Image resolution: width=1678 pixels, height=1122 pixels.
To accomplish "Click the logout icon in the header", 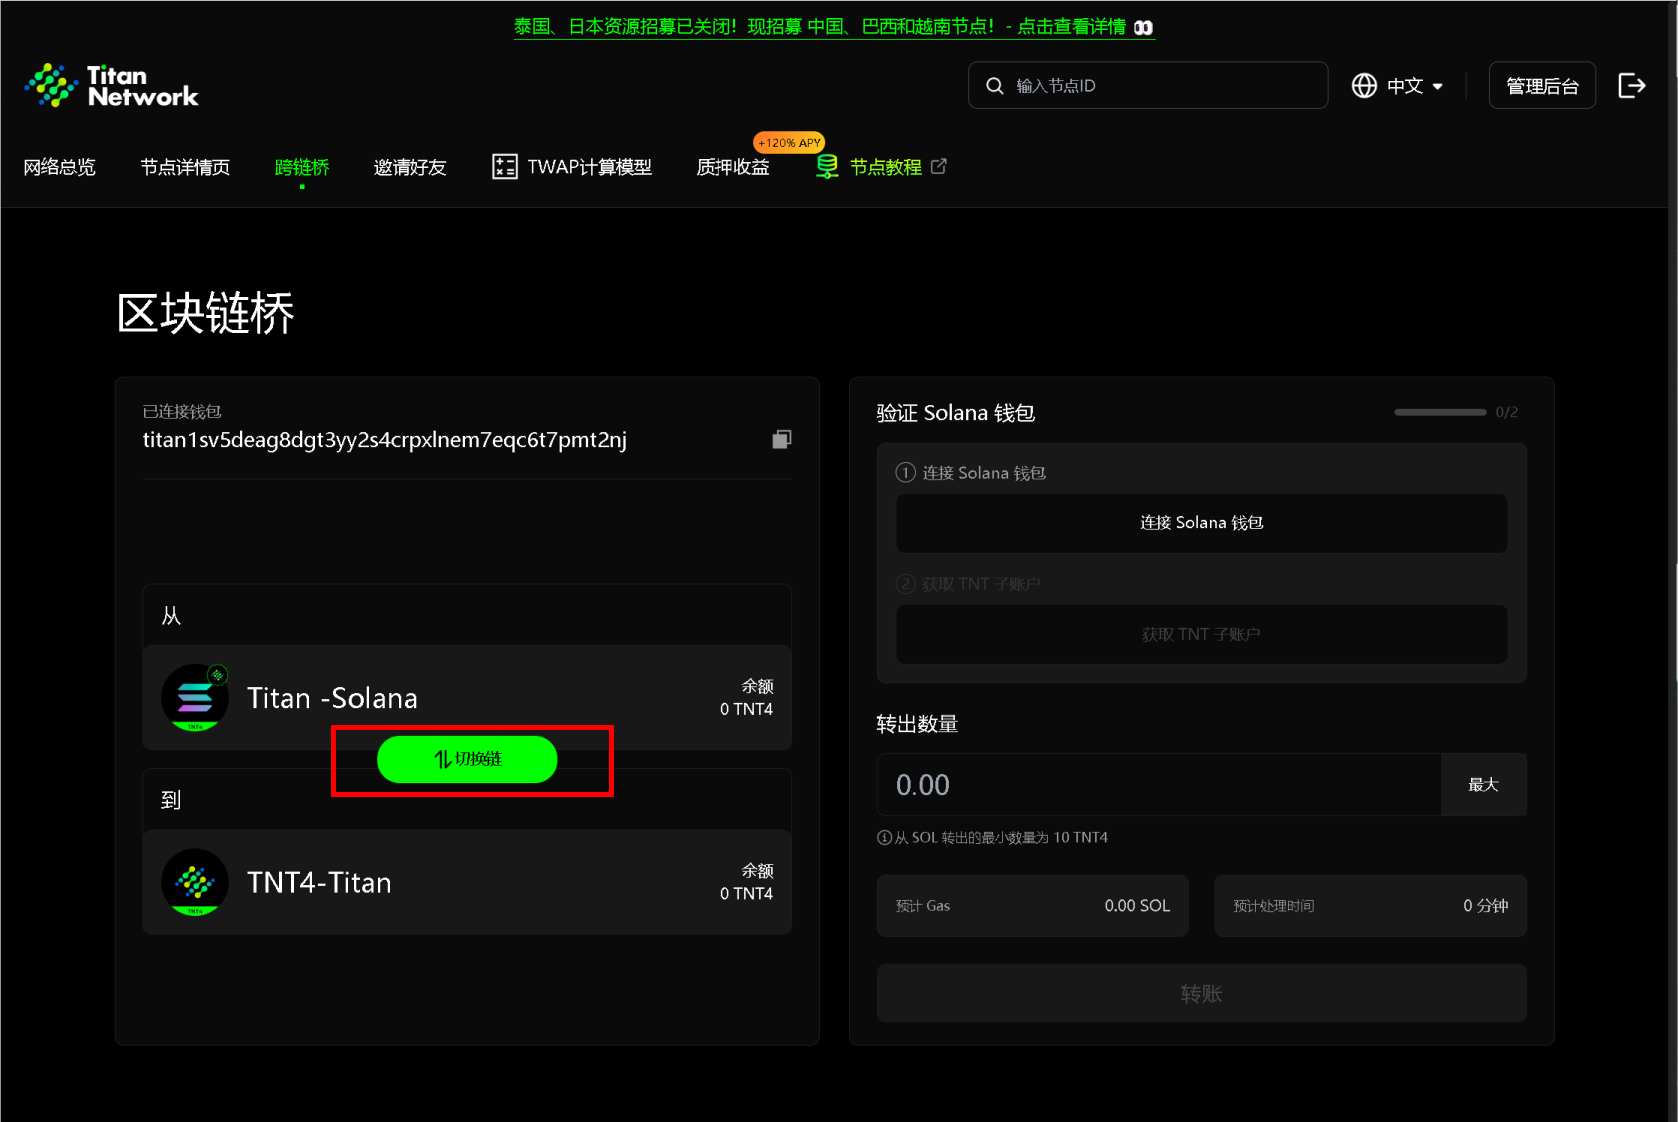I will 1631,86.
